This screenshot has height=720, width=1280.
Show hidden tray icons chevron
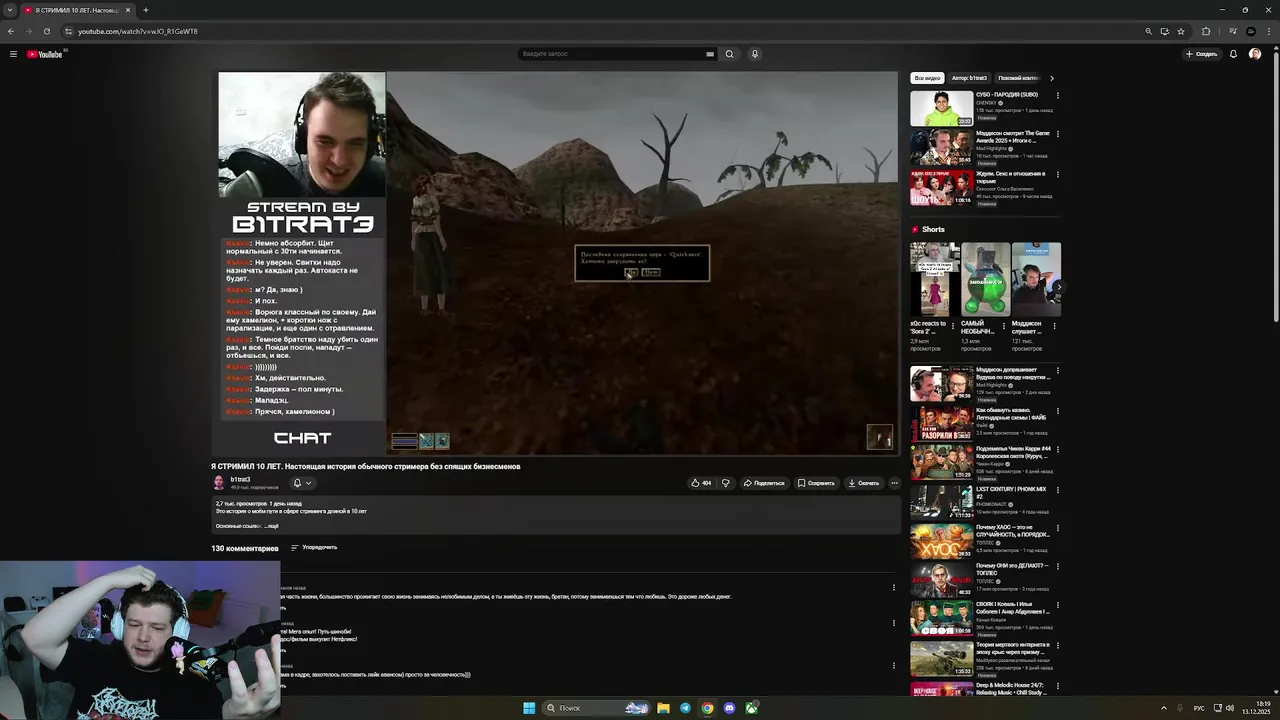pyautogui.click(x=1163, y=708)
